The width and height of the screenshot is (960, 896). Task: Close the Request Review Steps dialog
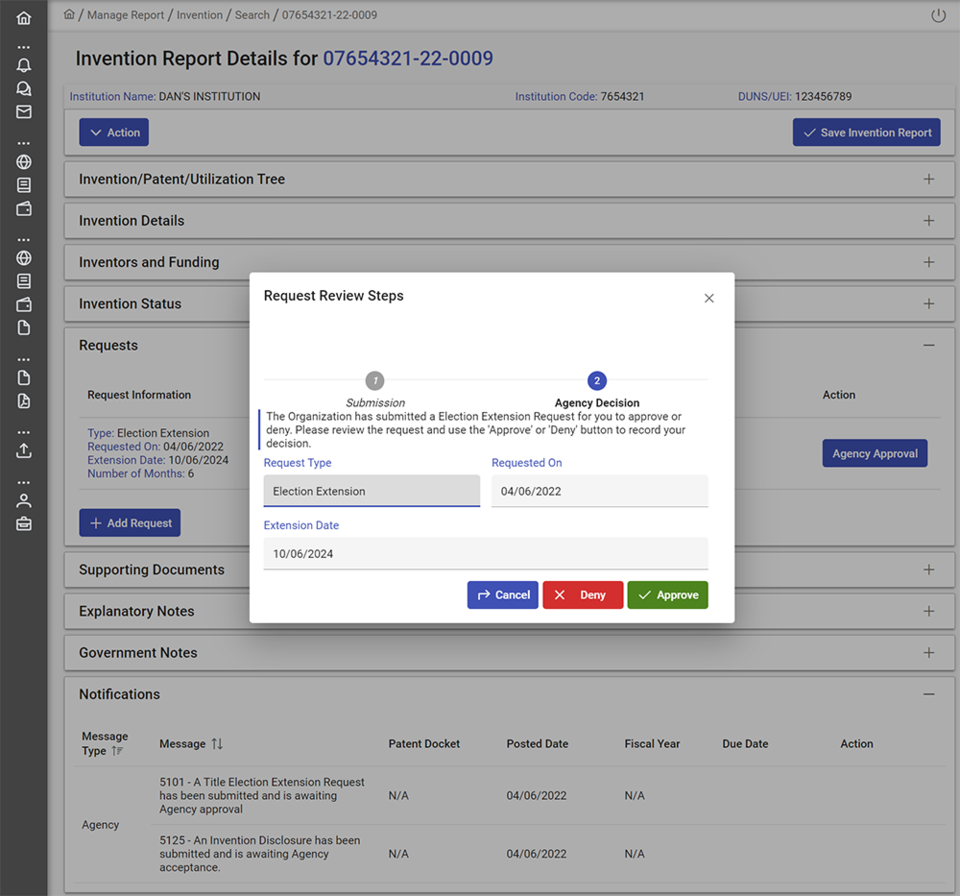(x=709, y=298)
